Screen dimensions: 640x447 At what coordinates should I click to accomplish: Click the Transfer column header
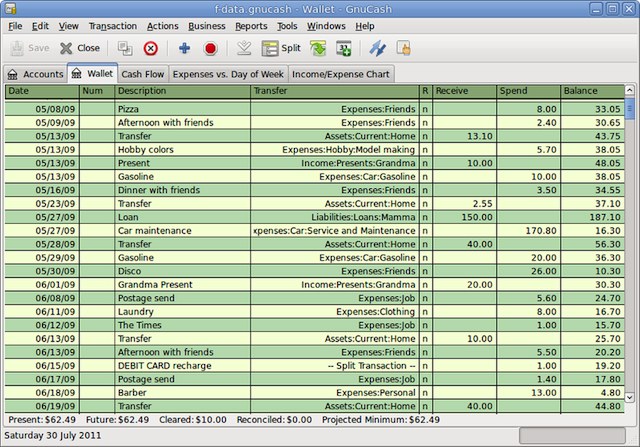(x=335, y=91)
